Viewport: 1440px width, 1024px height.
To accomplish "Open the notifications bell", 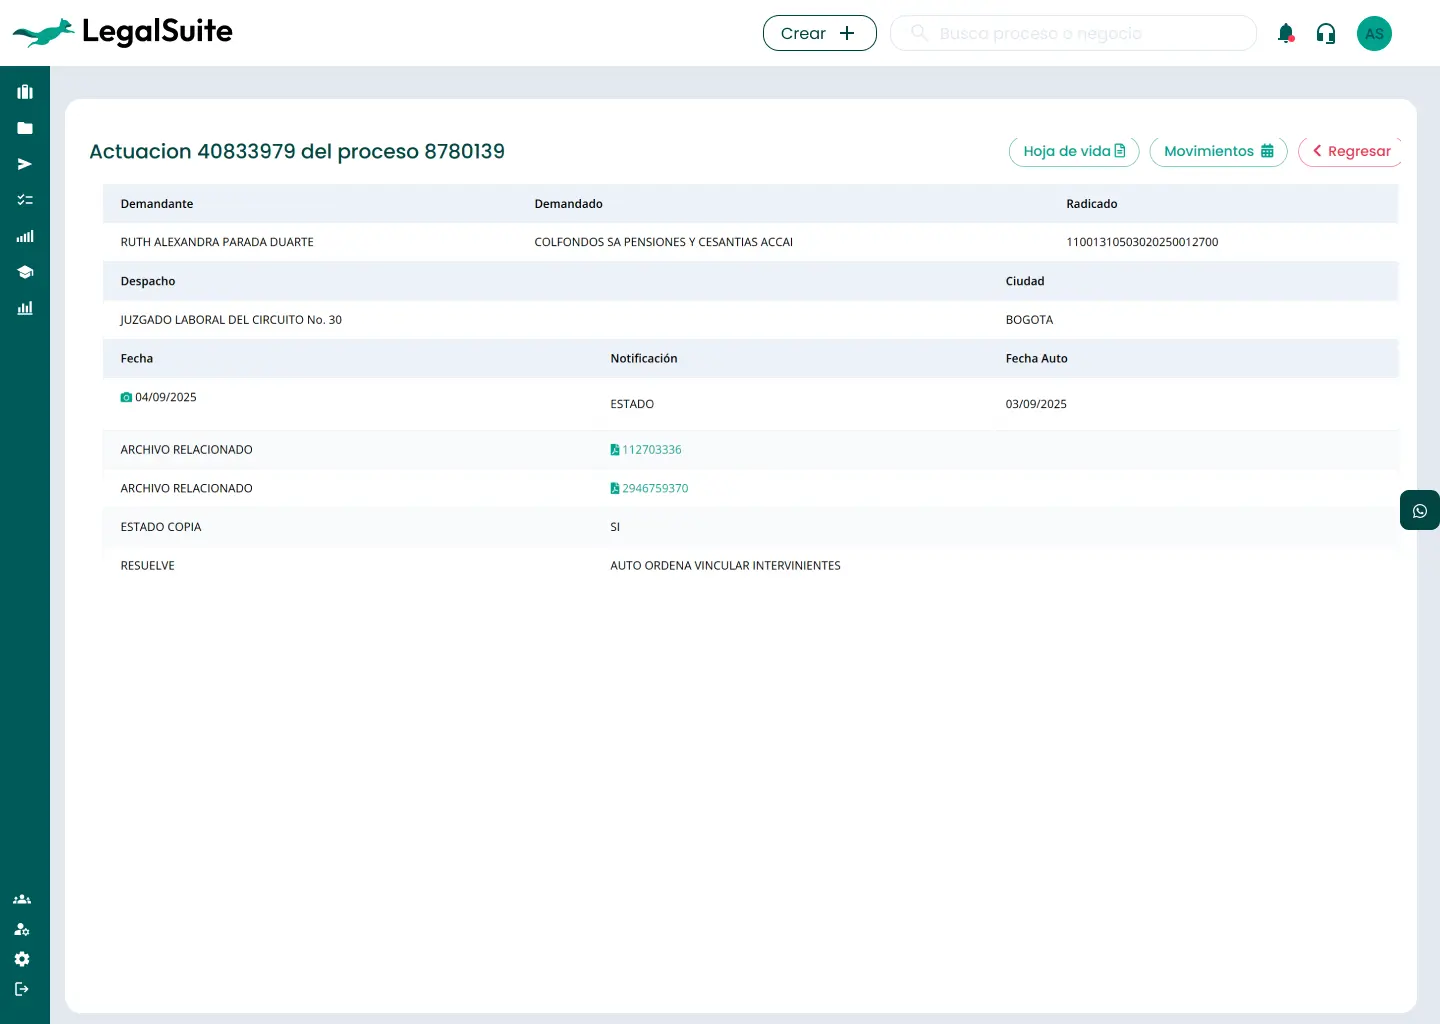I will point(1286,34).
